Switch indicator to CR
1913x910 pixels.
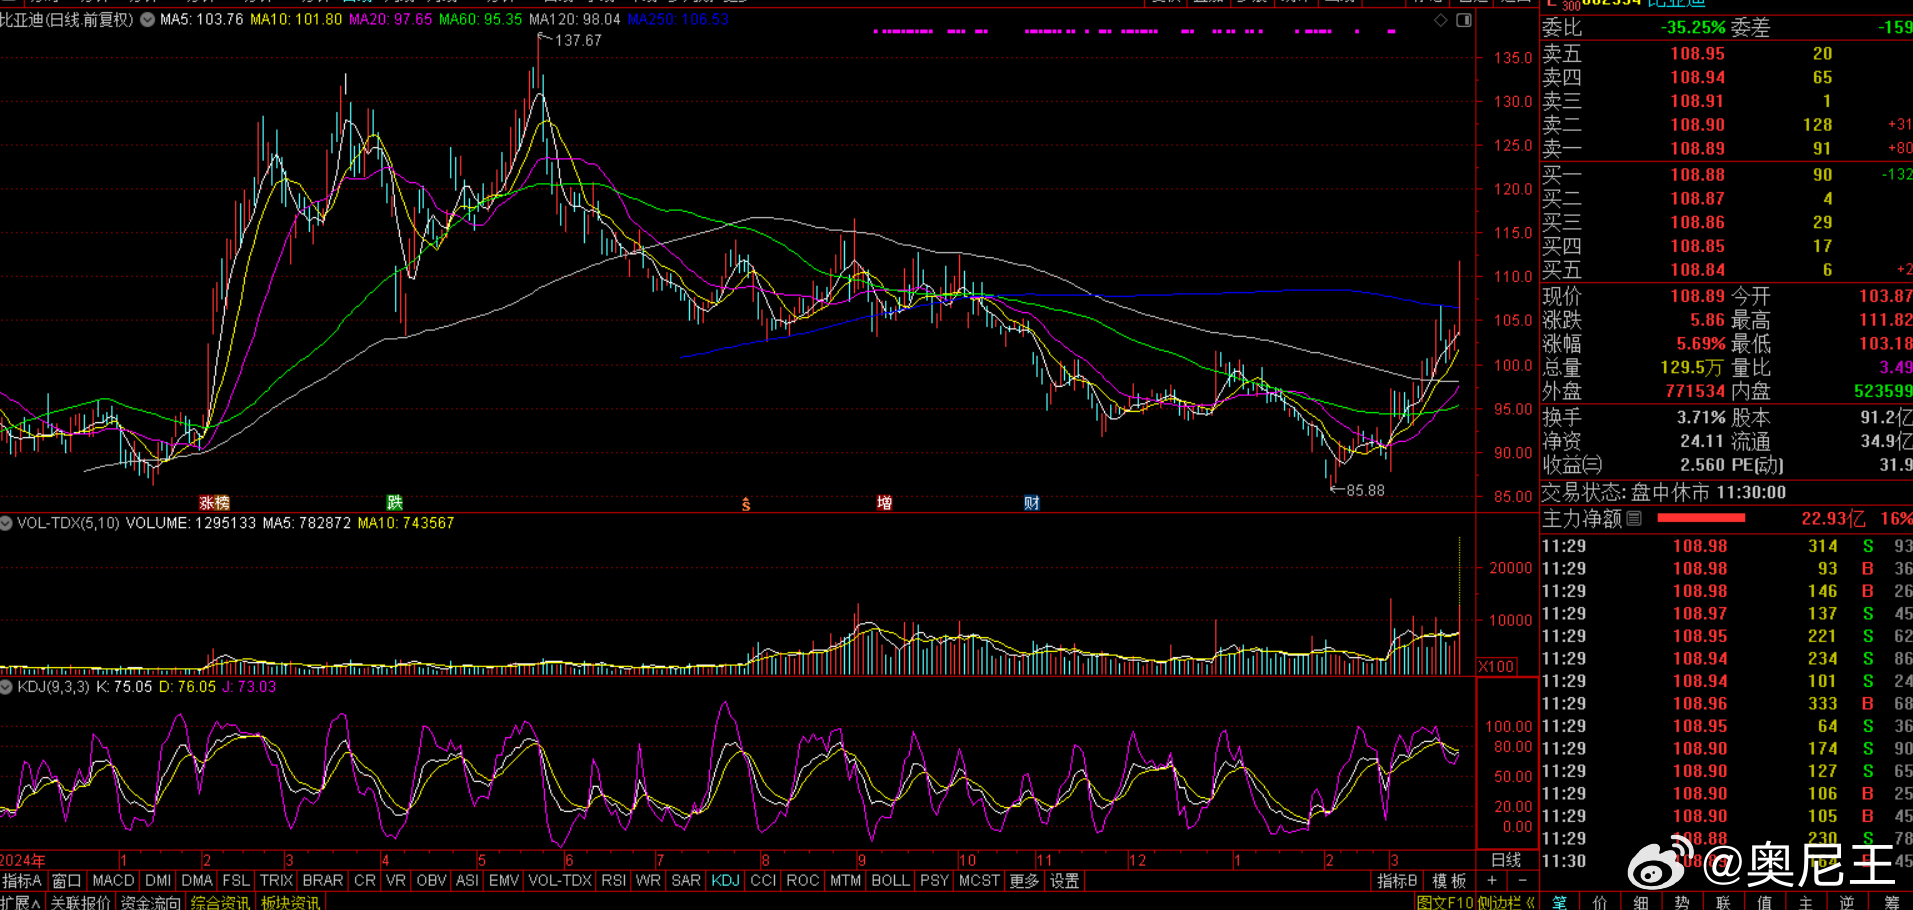[365, 881]
